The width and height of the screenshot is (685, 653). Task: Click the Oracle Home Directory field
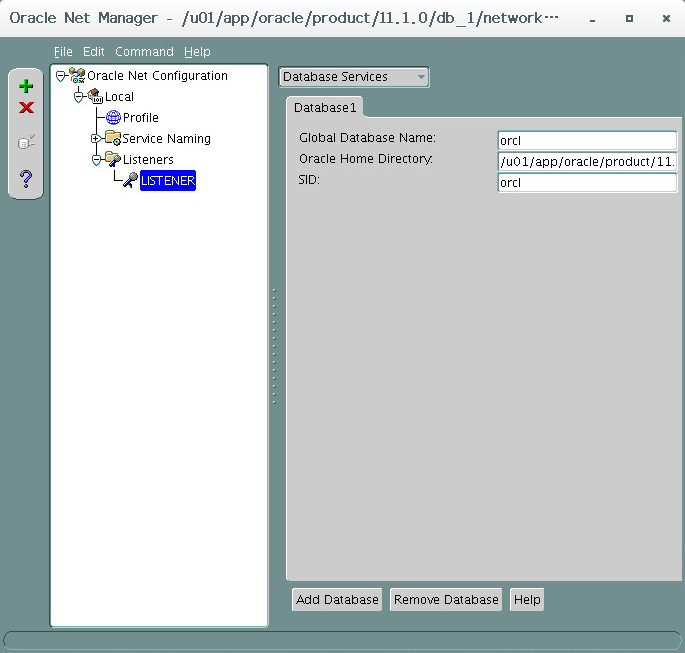(588, 162)
